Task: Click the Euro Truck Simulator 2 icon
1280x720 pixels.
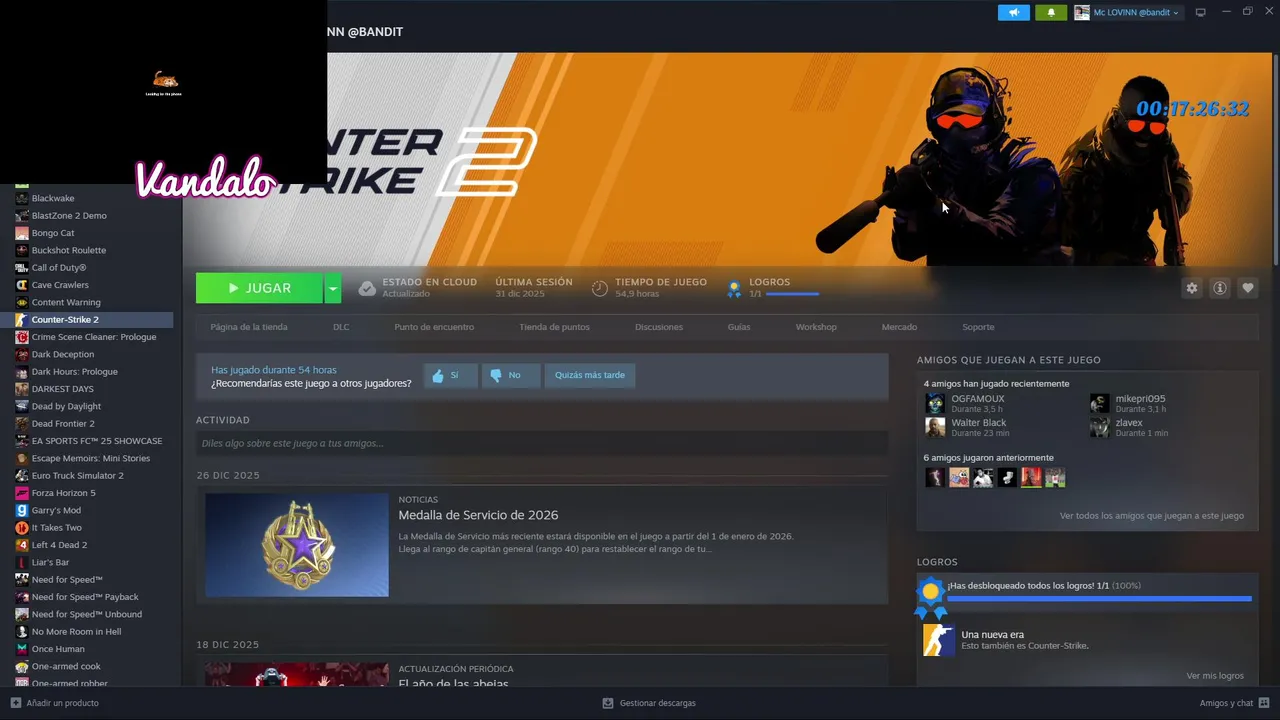Action: [x=22, y=476]
